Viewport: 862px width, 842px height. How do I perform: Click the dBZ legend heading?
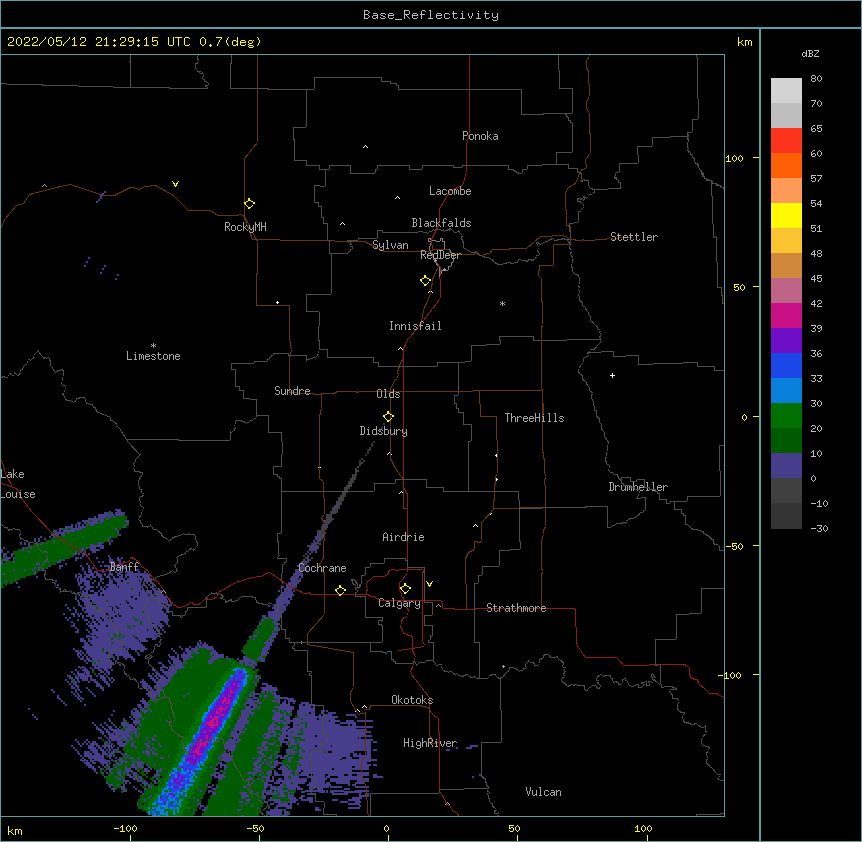(x=810, y=53)
